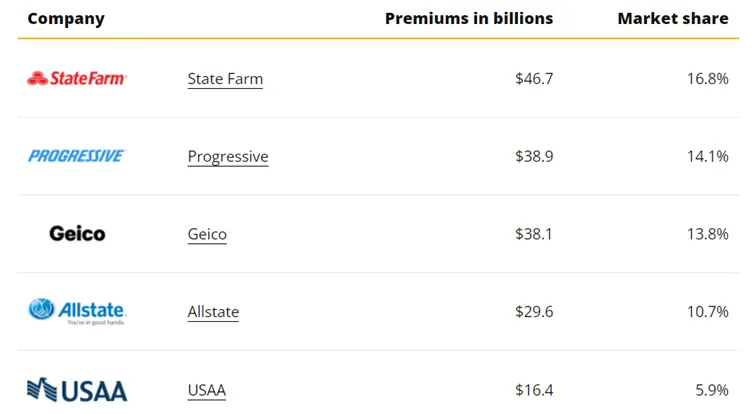Select the $16.4 premium value
This screenshot has width=756, height=414.
click(x=534, y=390)
